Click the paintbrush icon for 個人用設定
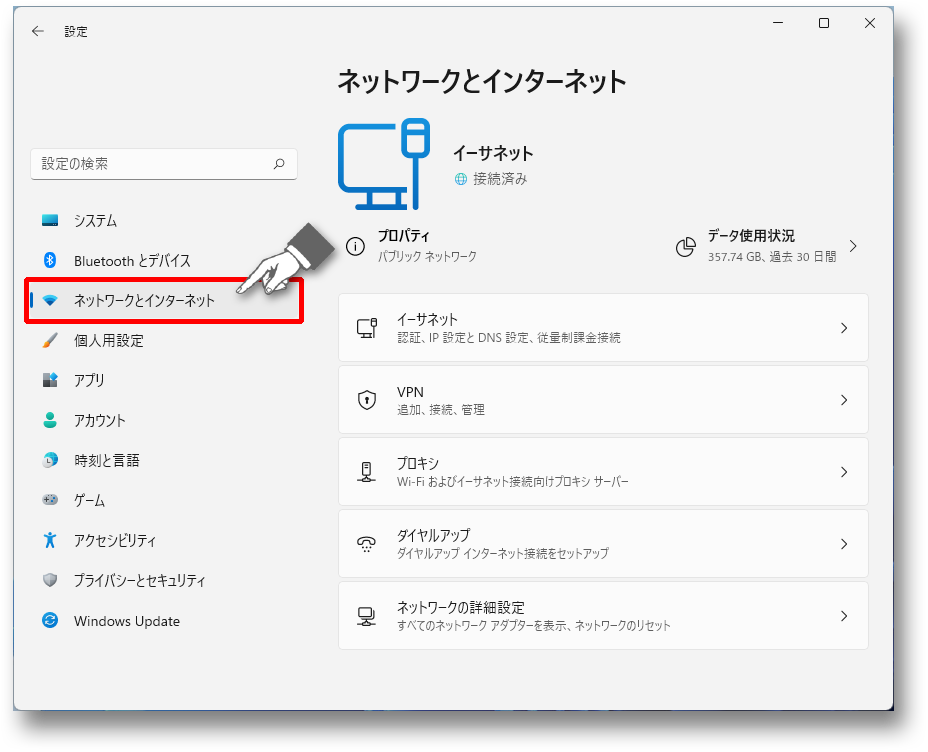This screenshot has width=928, height=752. [x=50, y=340]
